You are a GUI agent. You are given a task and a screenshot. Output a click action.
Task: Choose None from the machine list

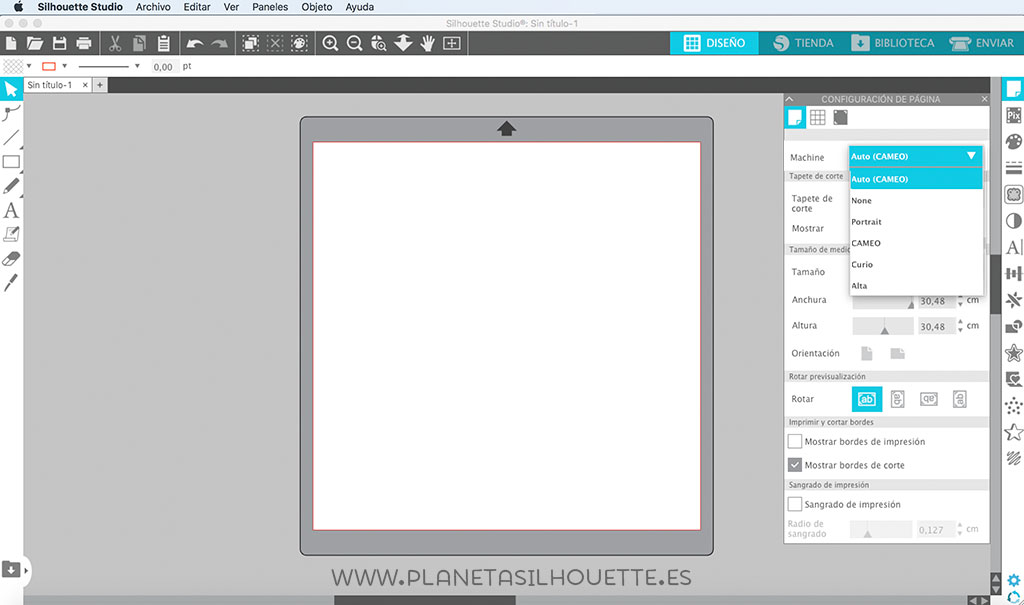[916, 201]
